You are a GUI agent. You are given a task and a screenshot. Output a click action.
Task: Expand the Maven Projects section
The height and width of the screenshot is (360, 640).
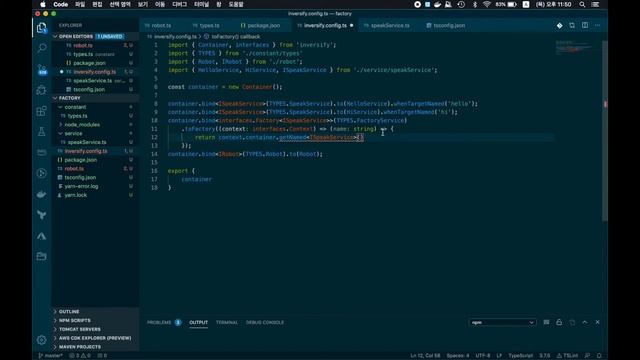(96, 347)
